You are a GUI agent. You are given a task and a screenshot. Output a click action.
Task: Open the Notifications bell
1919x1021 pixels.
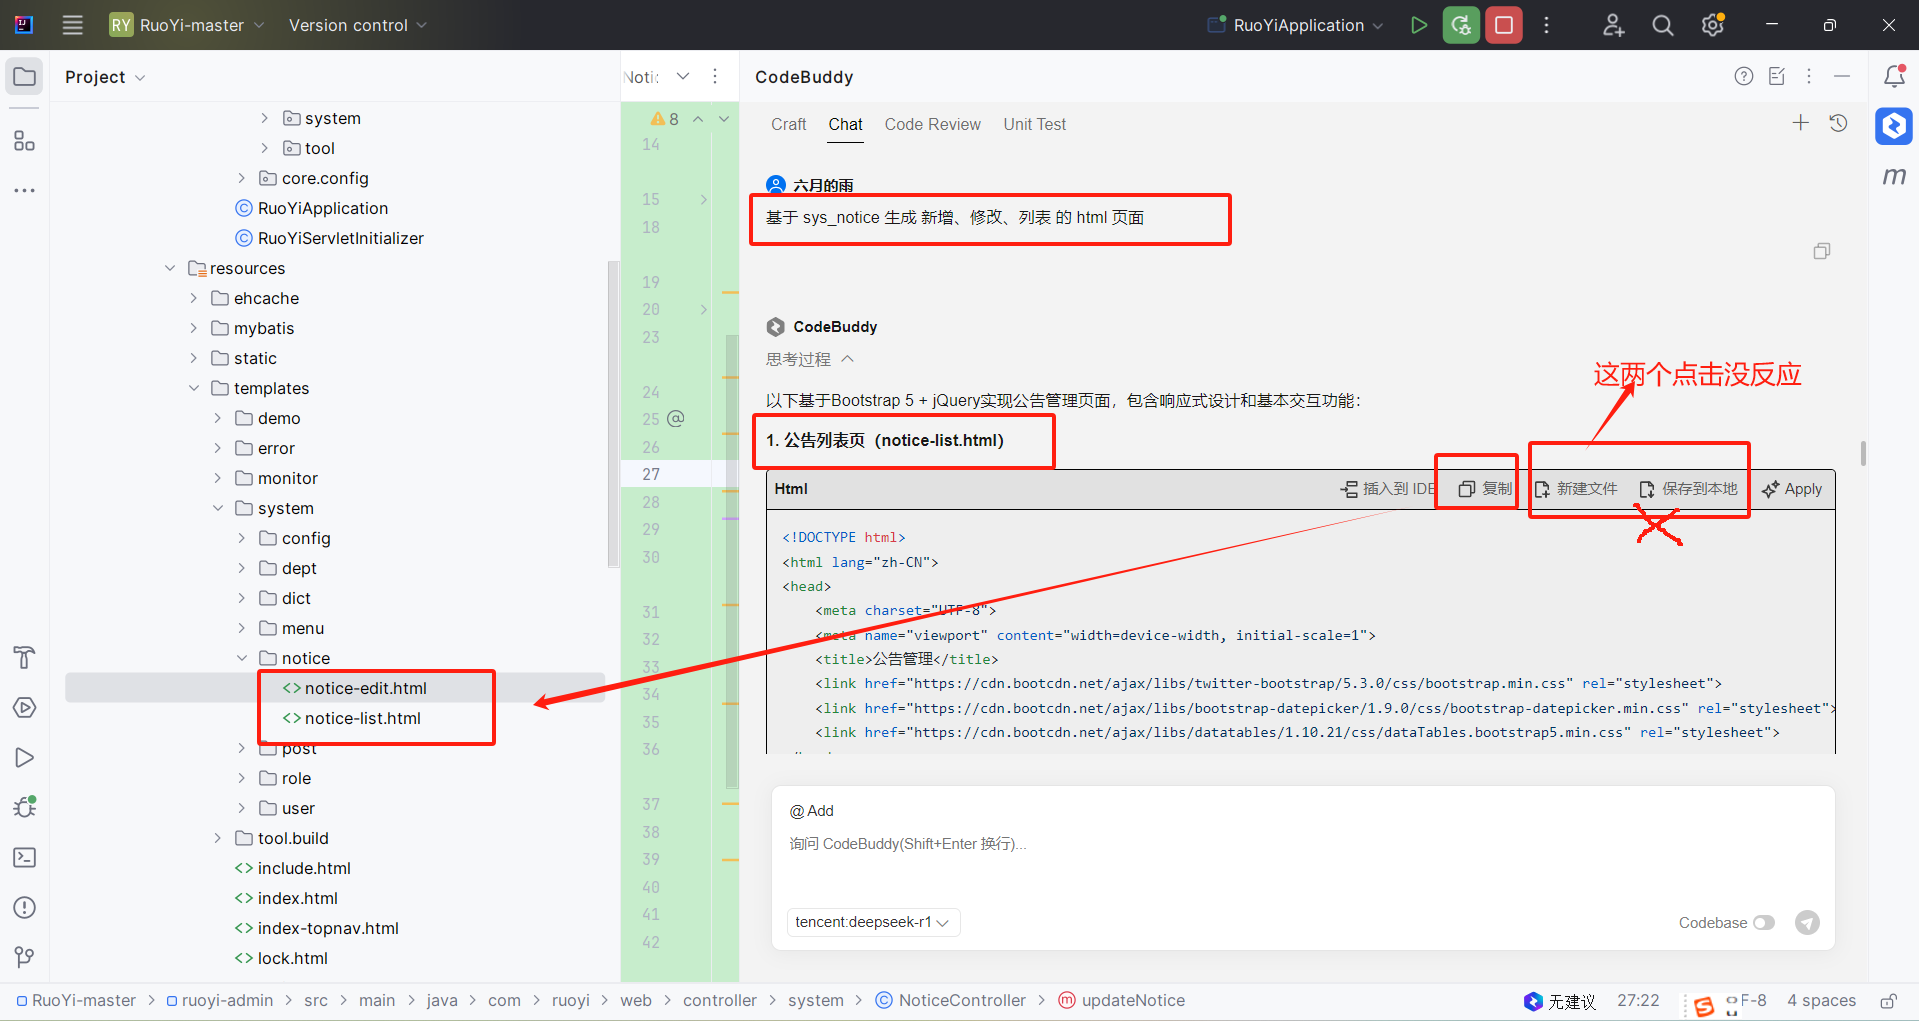(1894, 76)
